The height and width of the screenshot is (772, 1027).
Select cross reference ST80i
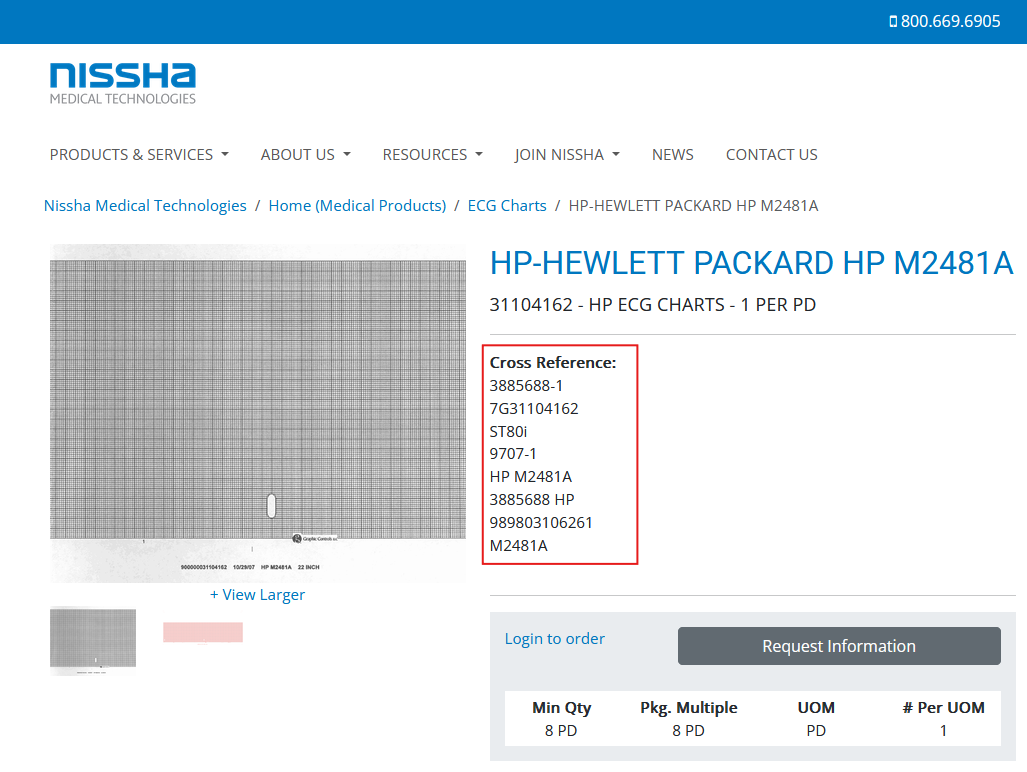pyautogui.click(x=508, y=432)
